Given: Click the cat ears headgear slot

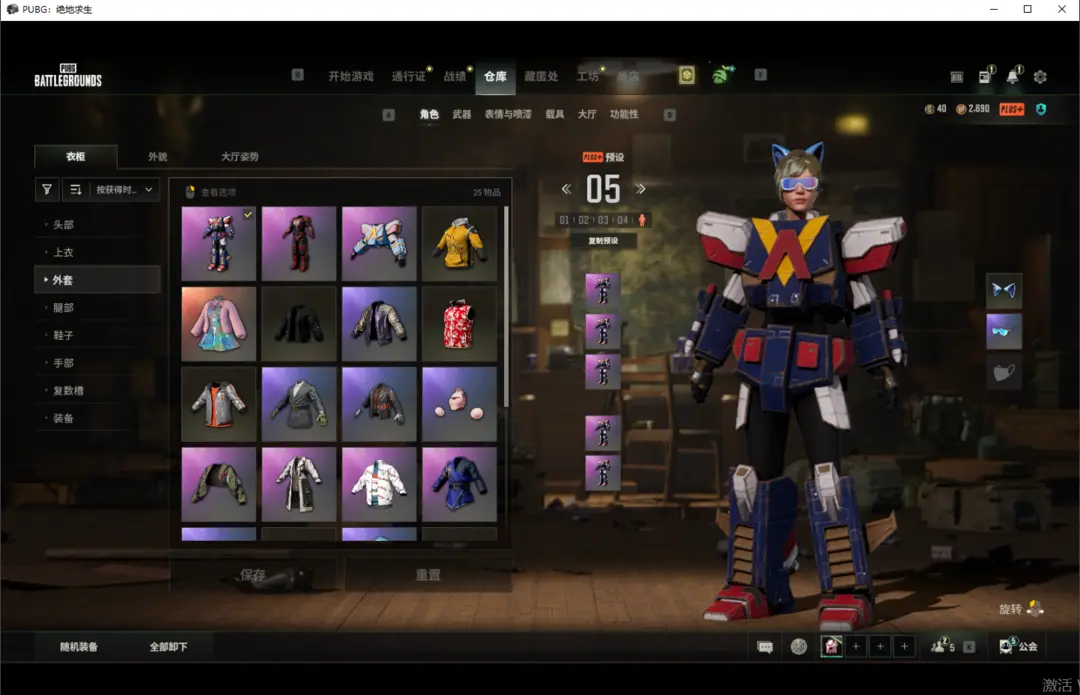Looking at the screenshot, I should point(1004,290).
